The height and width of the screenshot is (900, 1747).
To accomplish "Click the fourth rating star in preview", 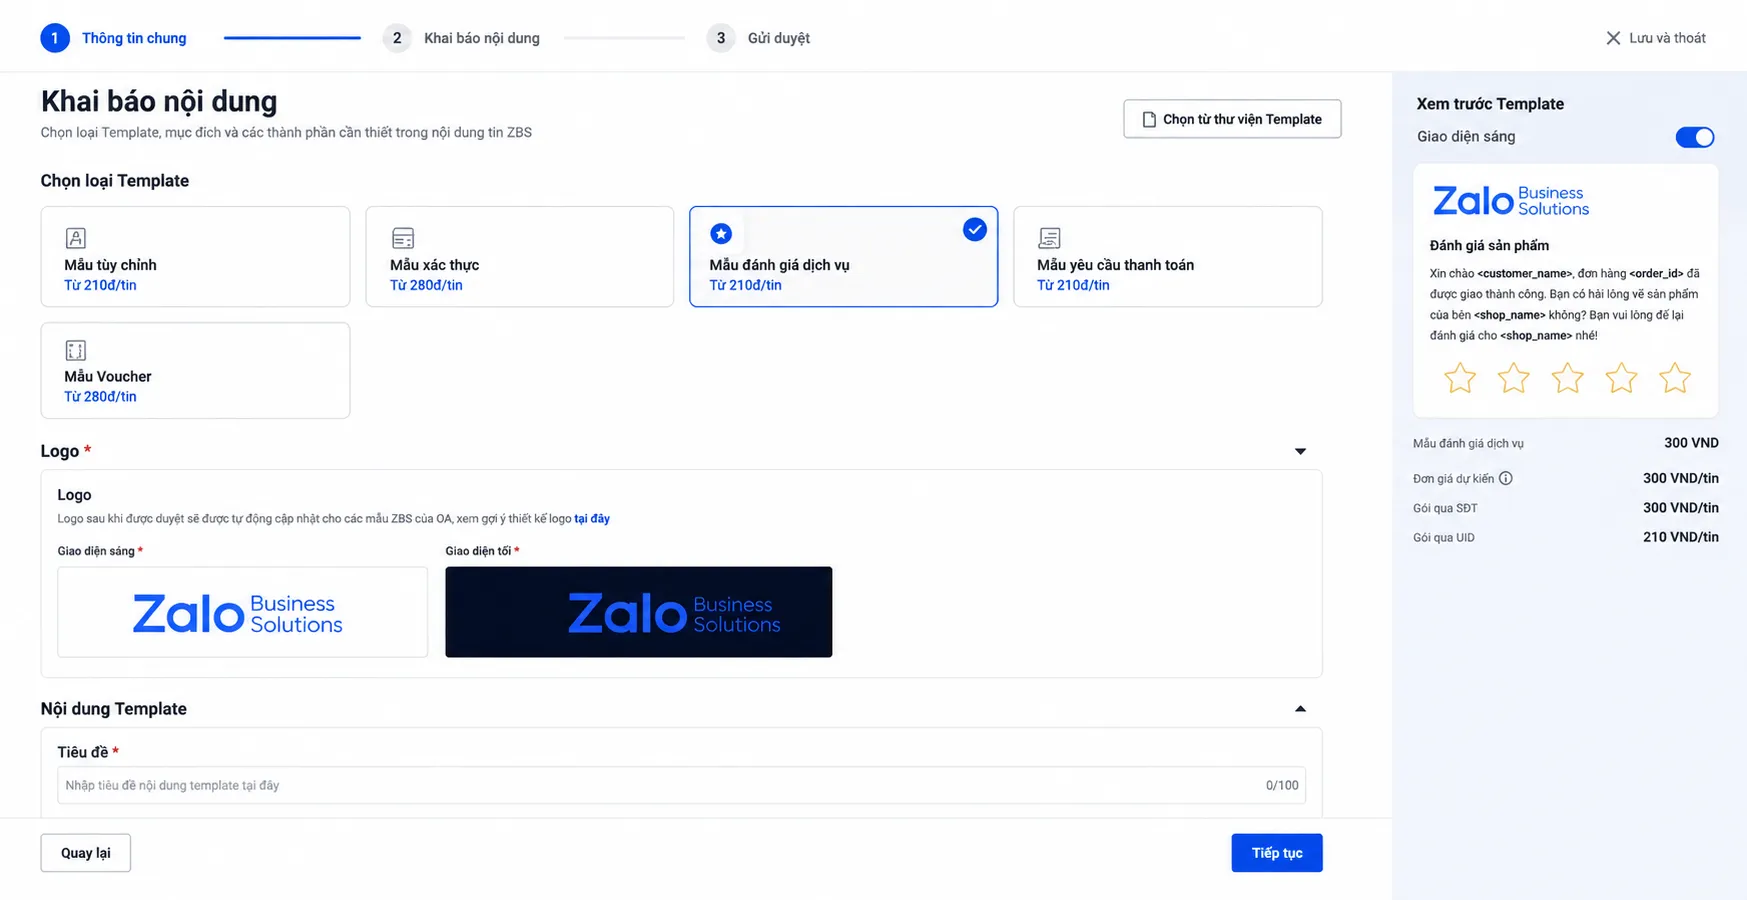I will click(1621, 378).
